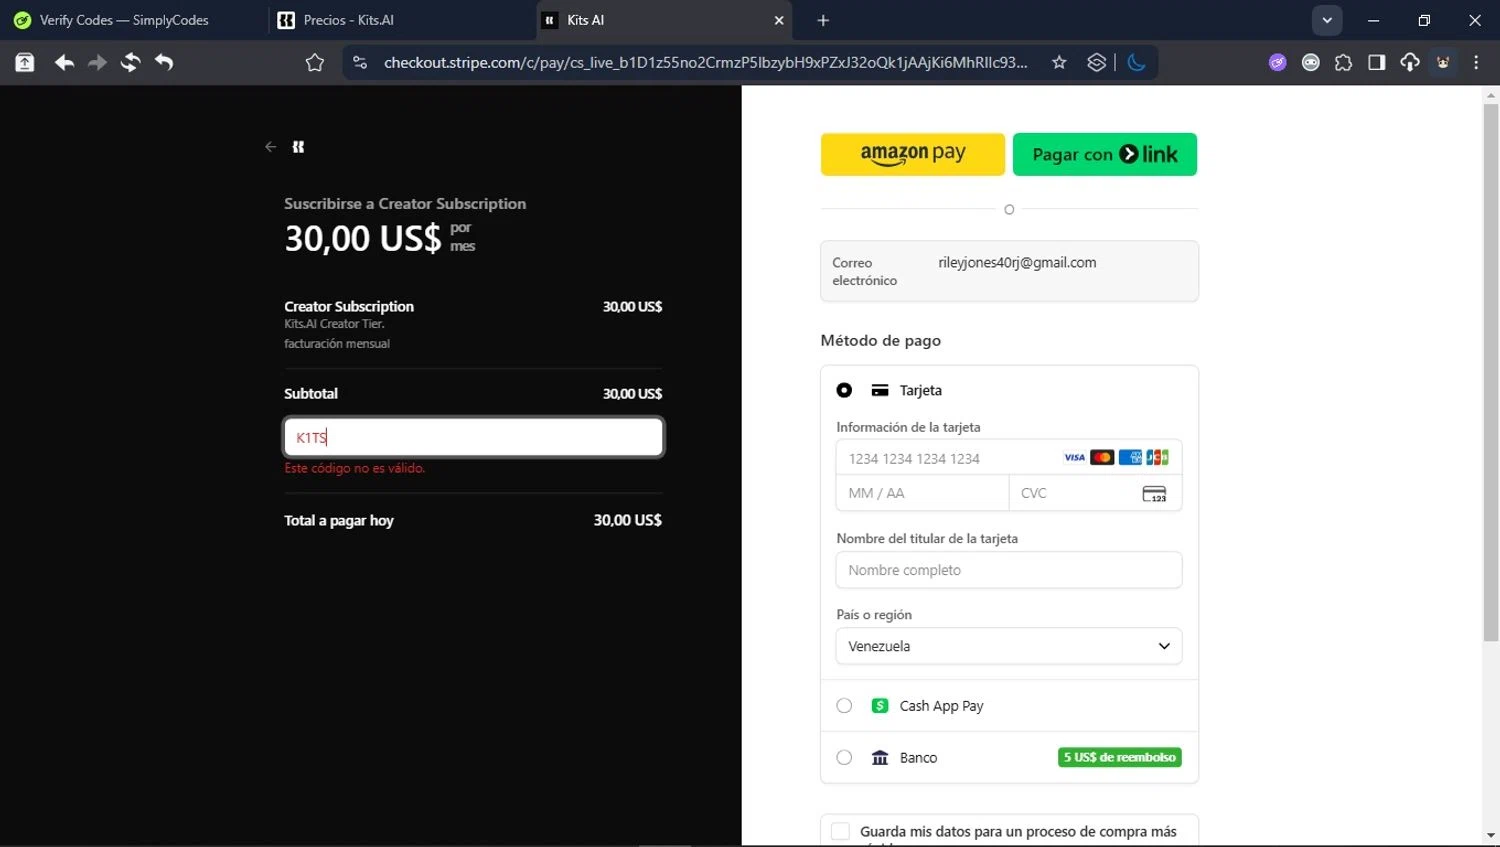
Task: Click 'Suscribirse a Creator Subscription' heading
Action: click(x=405, y=203)
